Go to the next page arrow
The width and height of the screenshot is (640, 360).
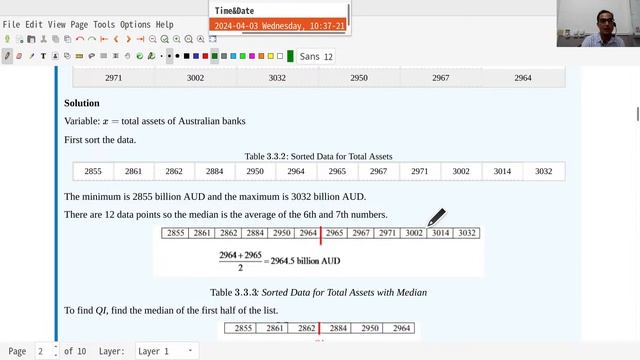click(128, 39)
